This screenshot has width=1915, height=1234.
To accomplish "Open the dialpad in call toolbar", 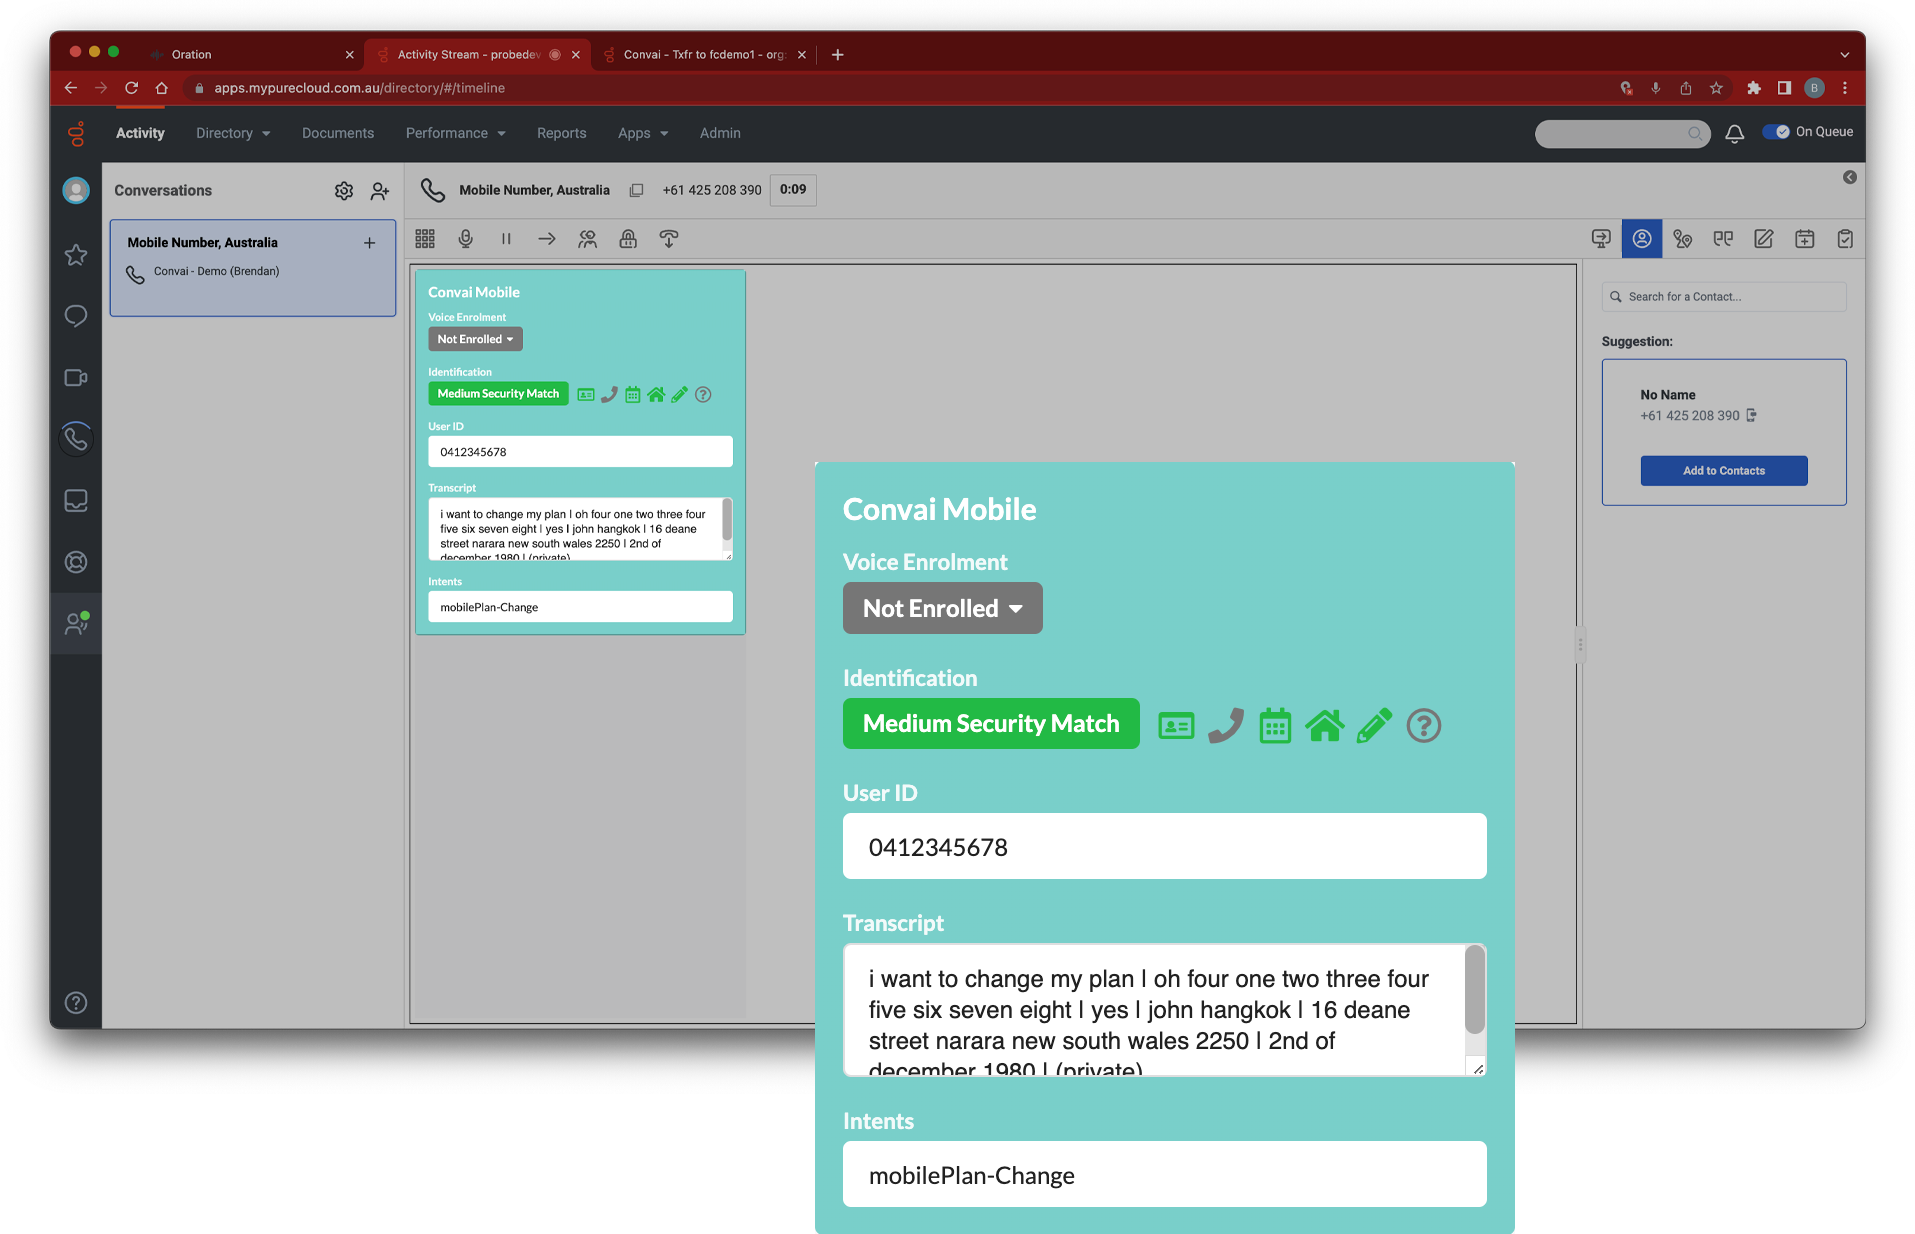I will 425,239.
